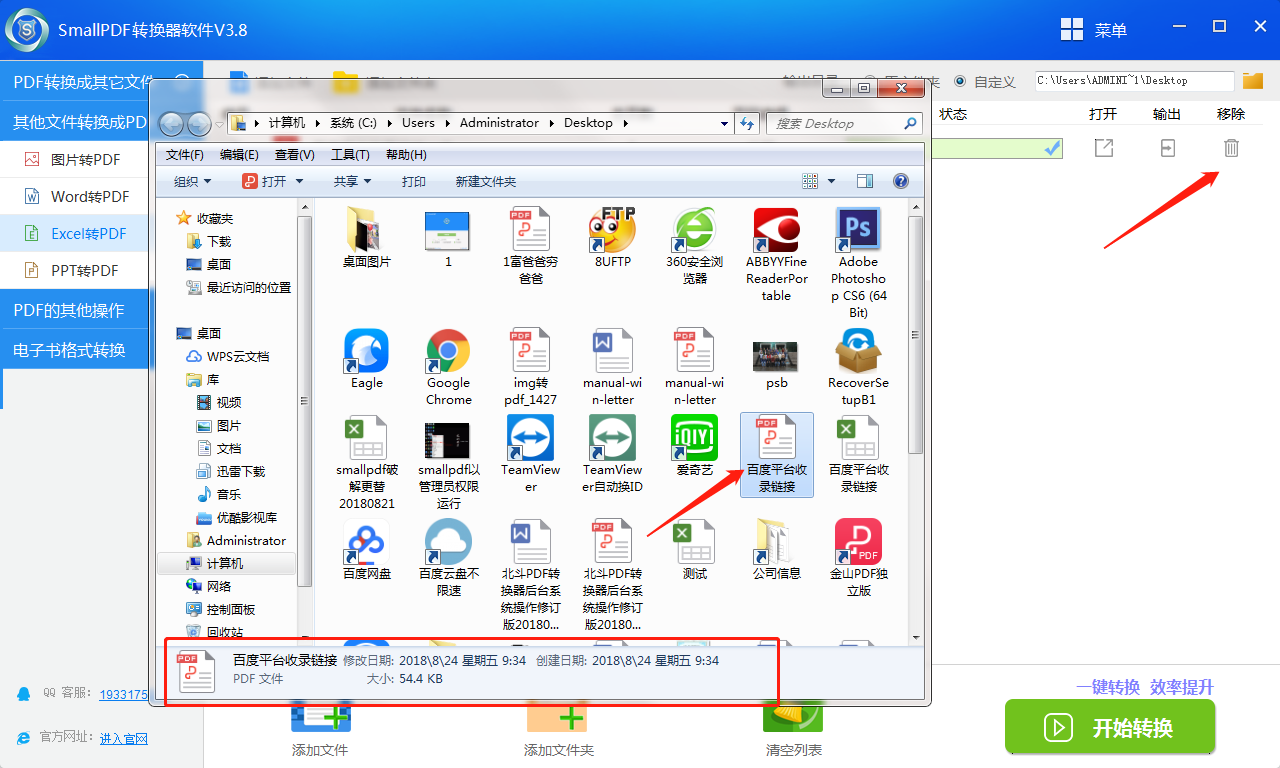
Task: Select WPS云文档 in the navigation tree
Action: [x=238, y=356]
